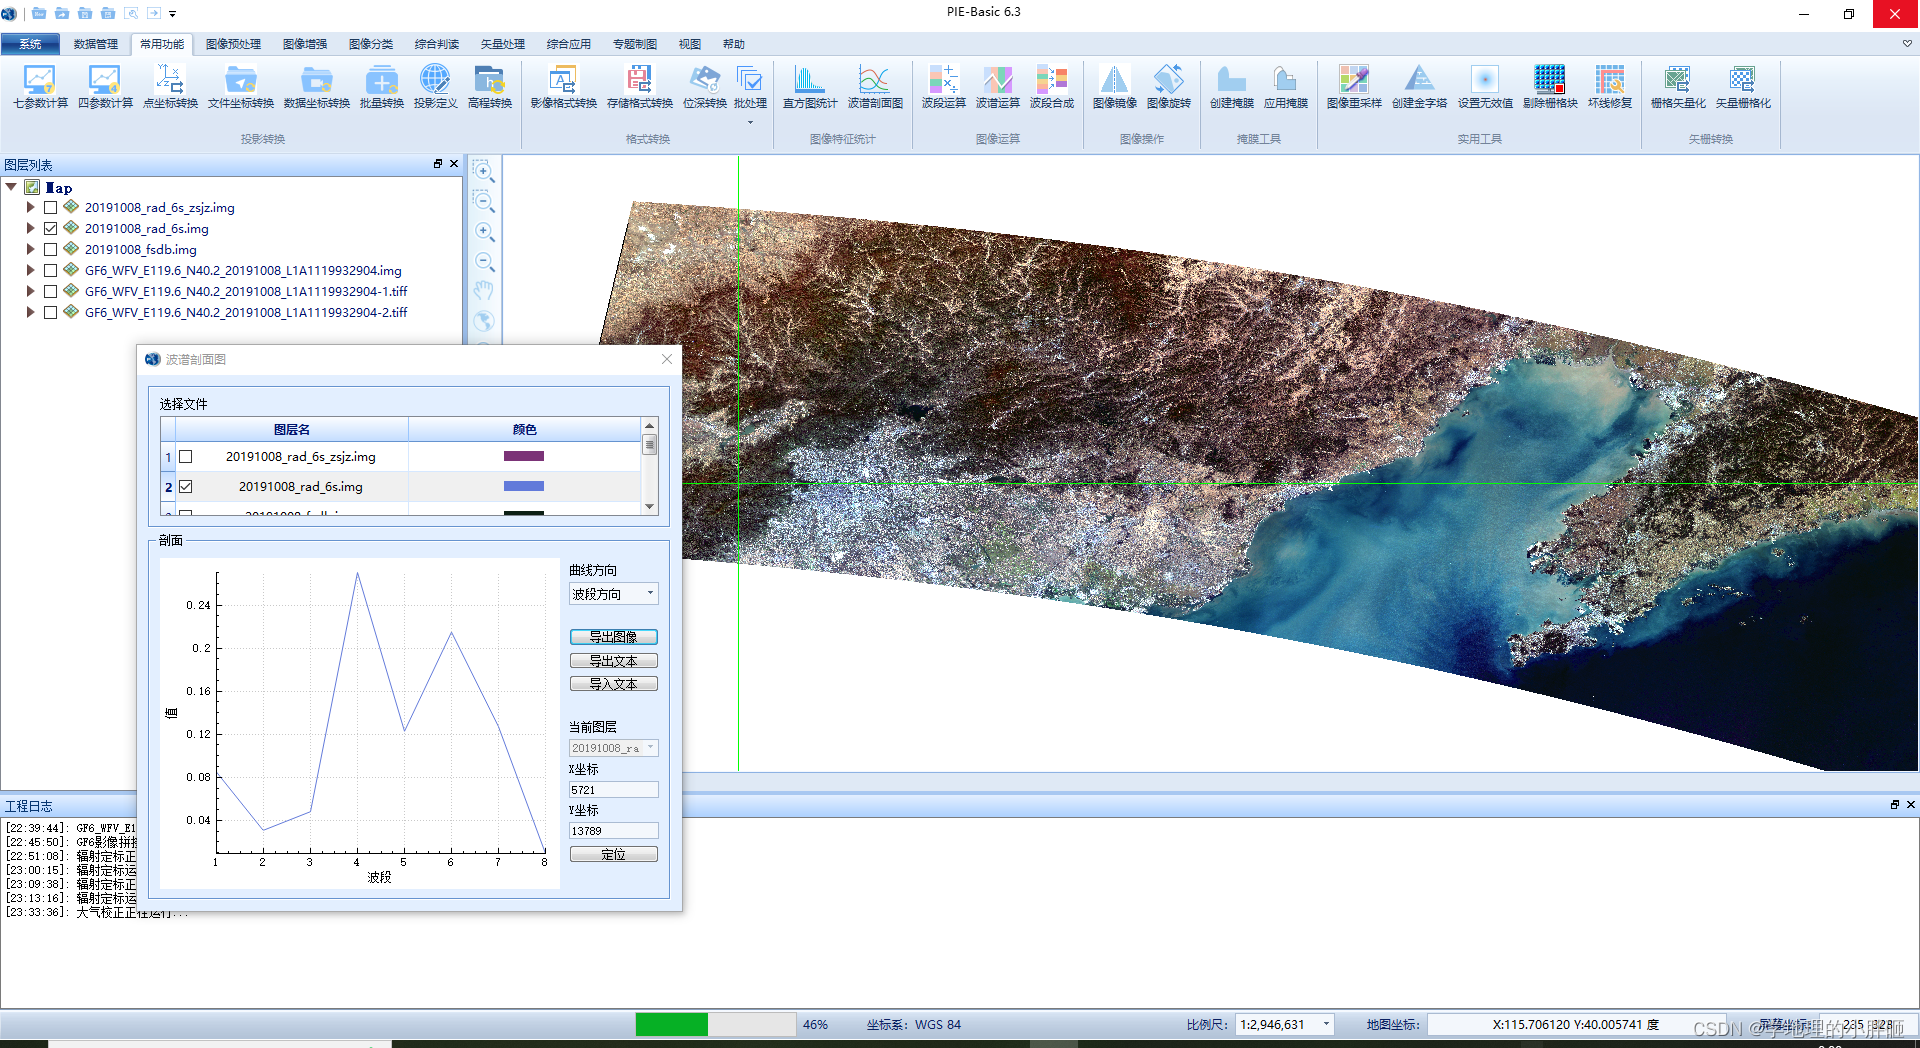Open 直方图统计 tool
1920x1048 pixels.
tap(810, 87)
